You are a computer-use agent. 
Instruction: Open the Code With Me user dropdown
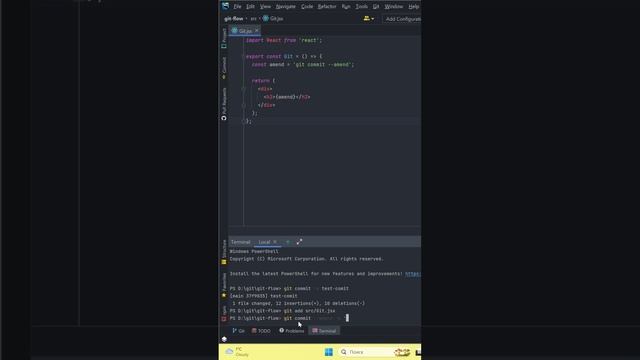[x=369, y=18]
